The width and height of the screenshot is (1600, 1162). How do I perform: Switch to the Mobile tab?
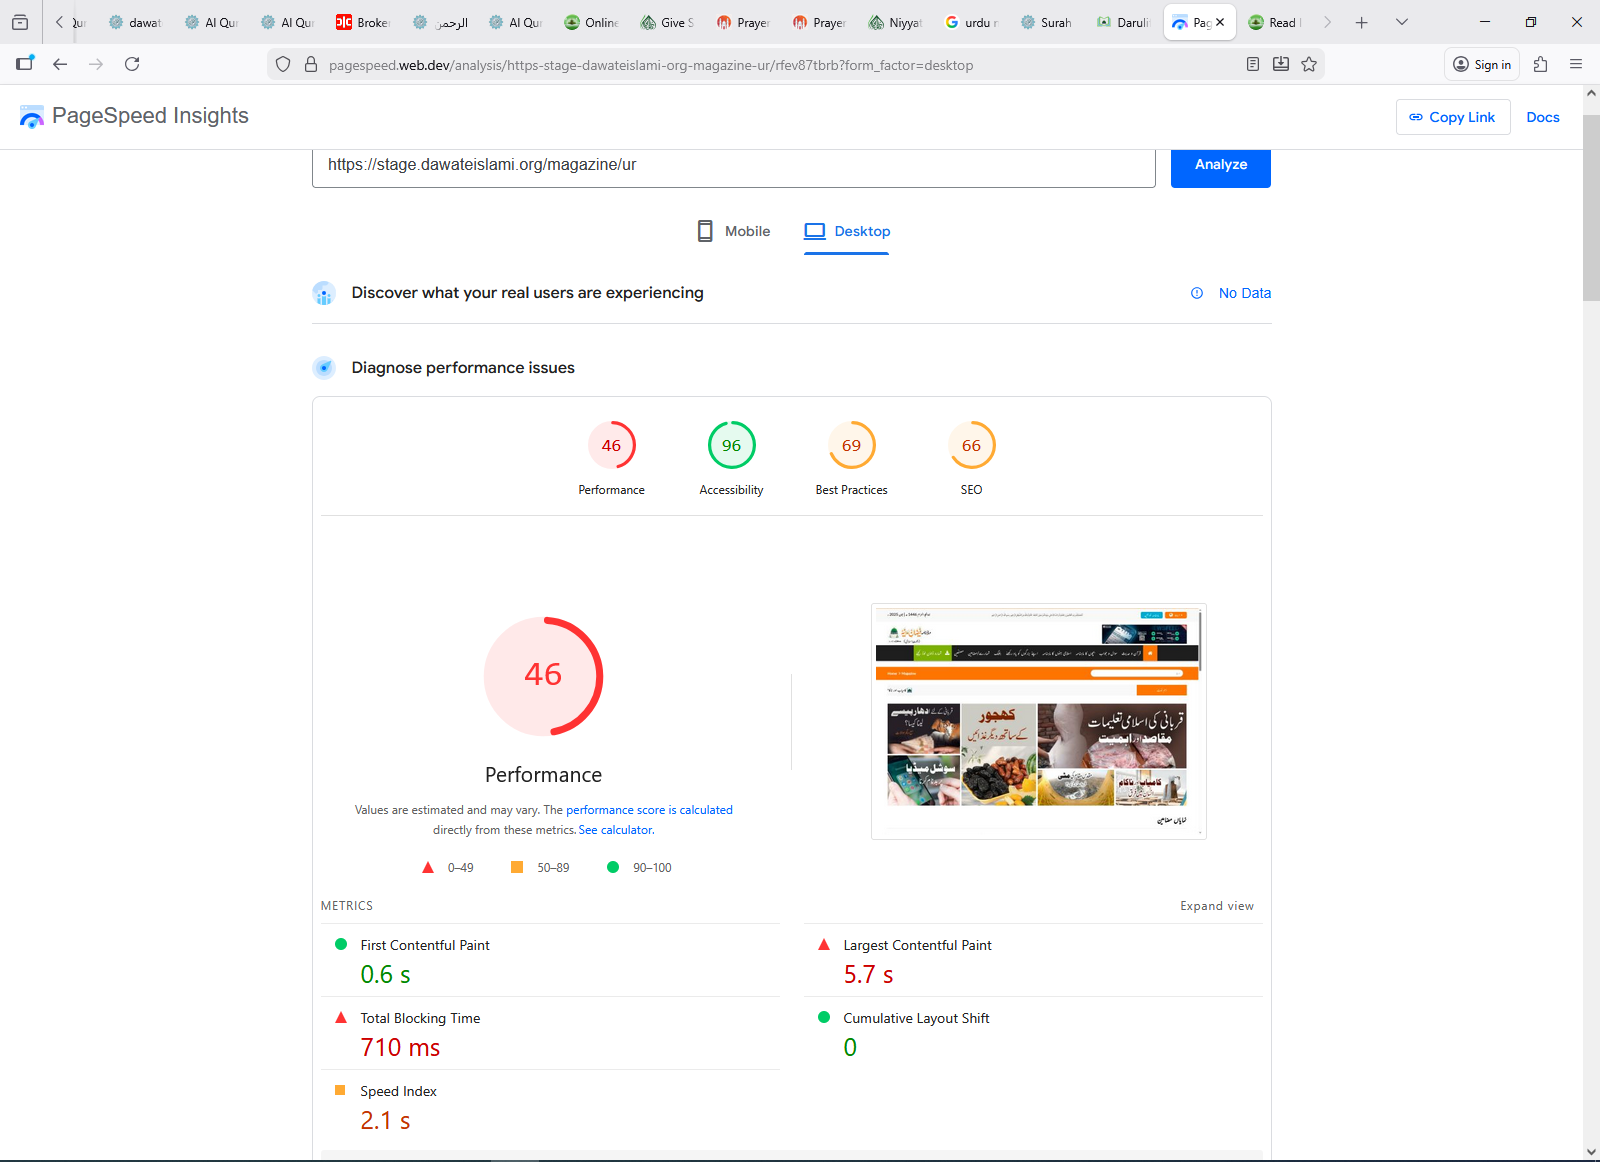pos(734,231)
